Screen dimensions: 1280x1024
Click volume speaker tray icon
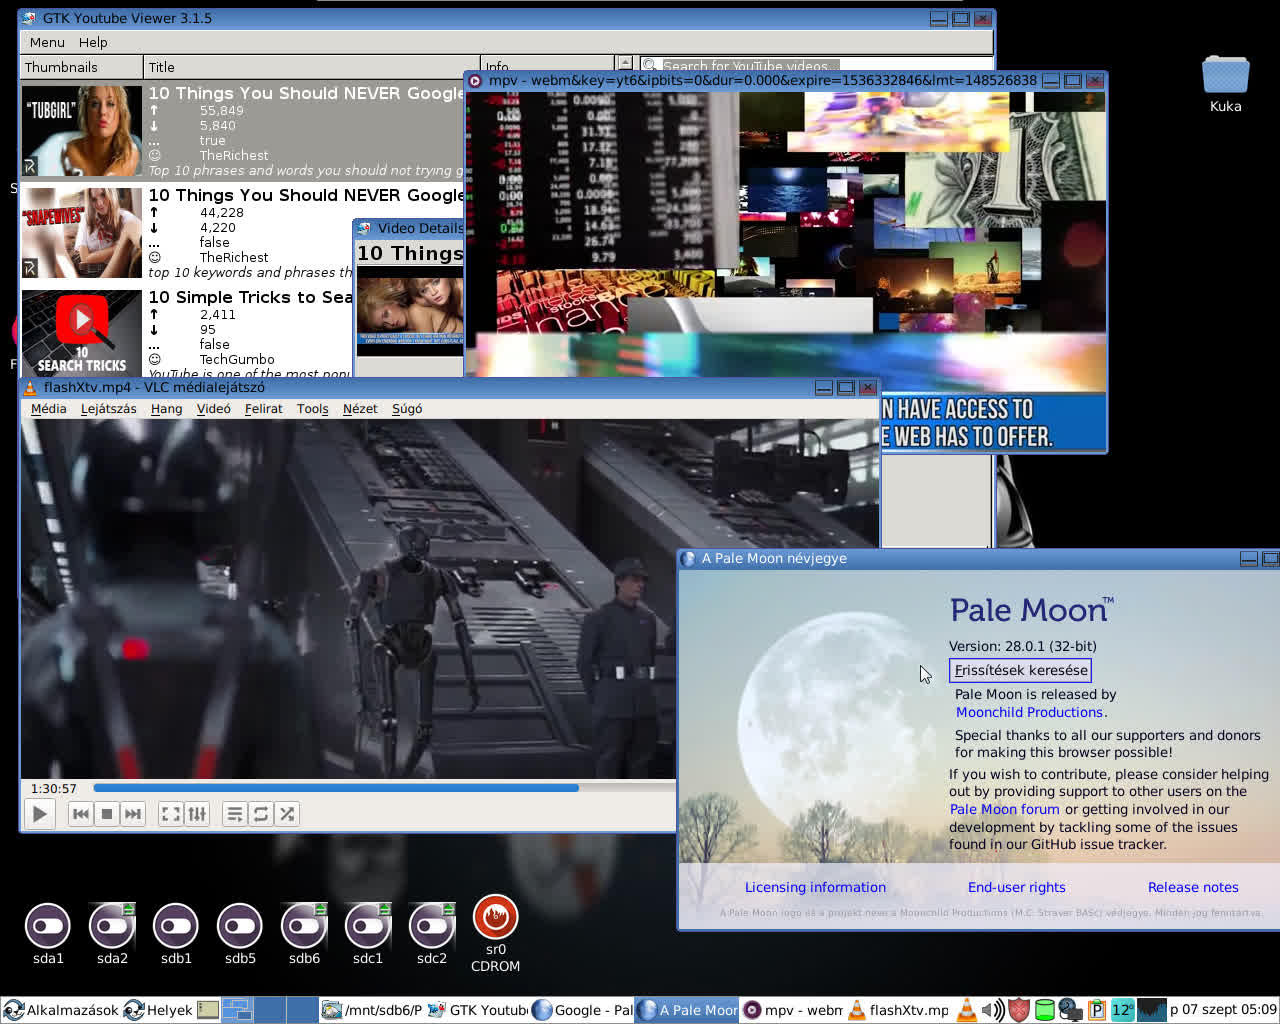993,1010
